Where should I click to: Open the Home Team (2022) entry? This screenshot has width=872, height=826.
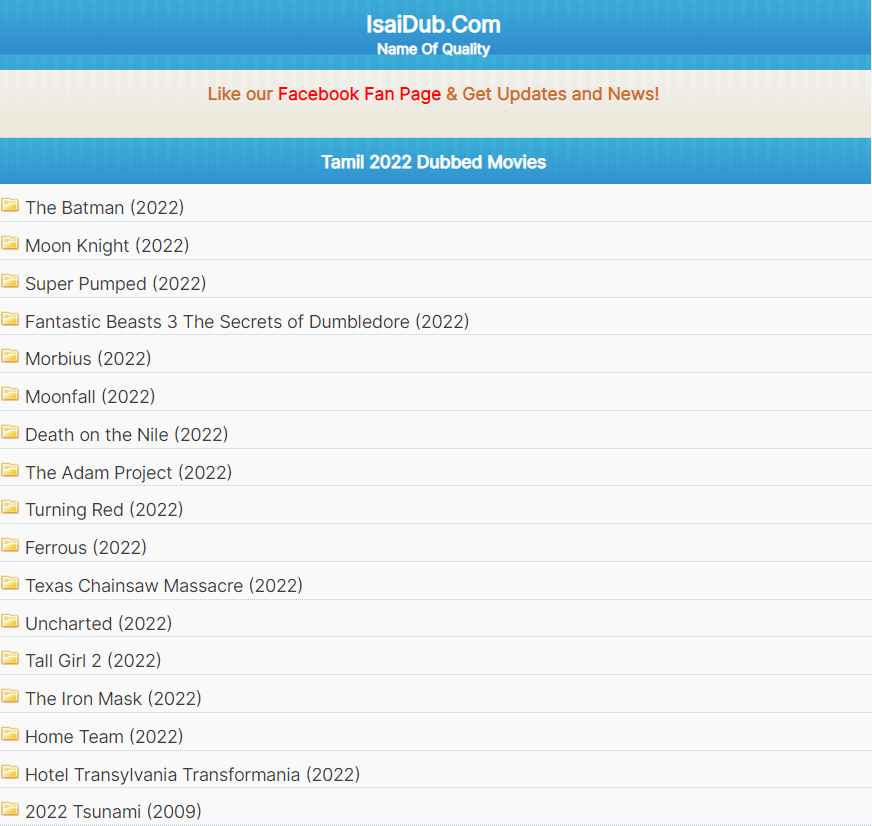click(x=104, y=736)
